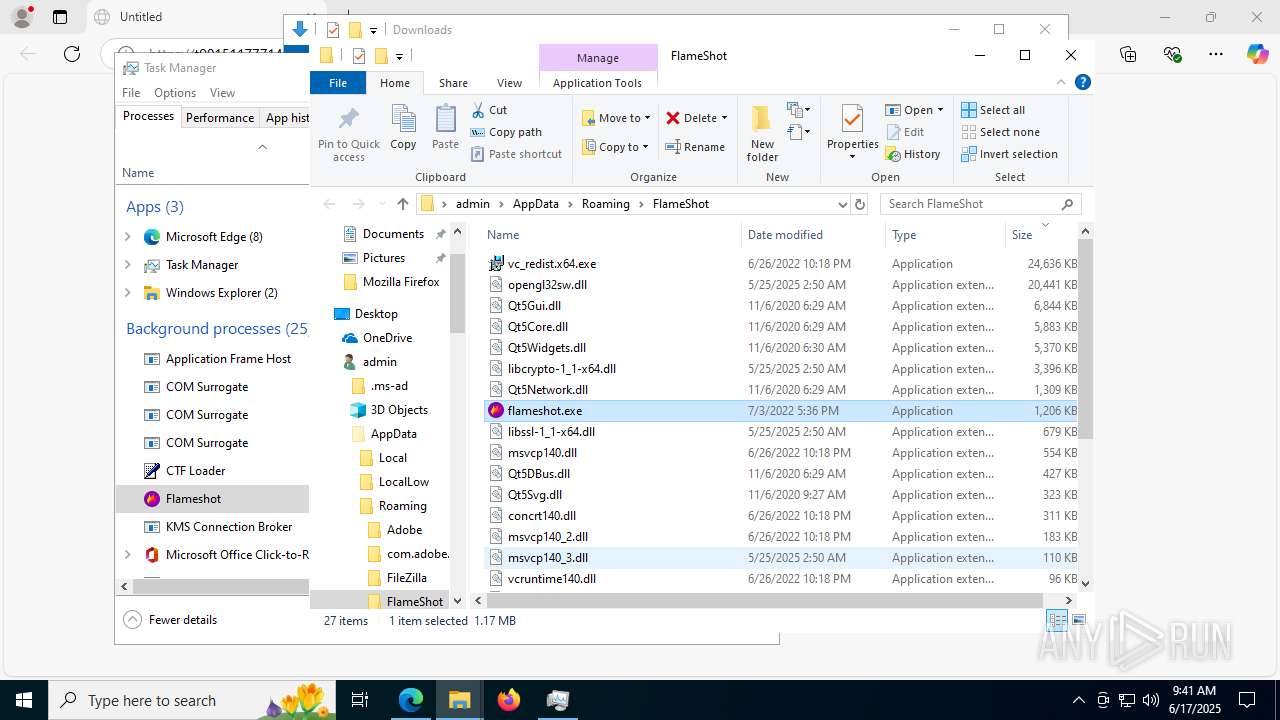
Task: Open notification center on taskbar
Action: 1247,700
